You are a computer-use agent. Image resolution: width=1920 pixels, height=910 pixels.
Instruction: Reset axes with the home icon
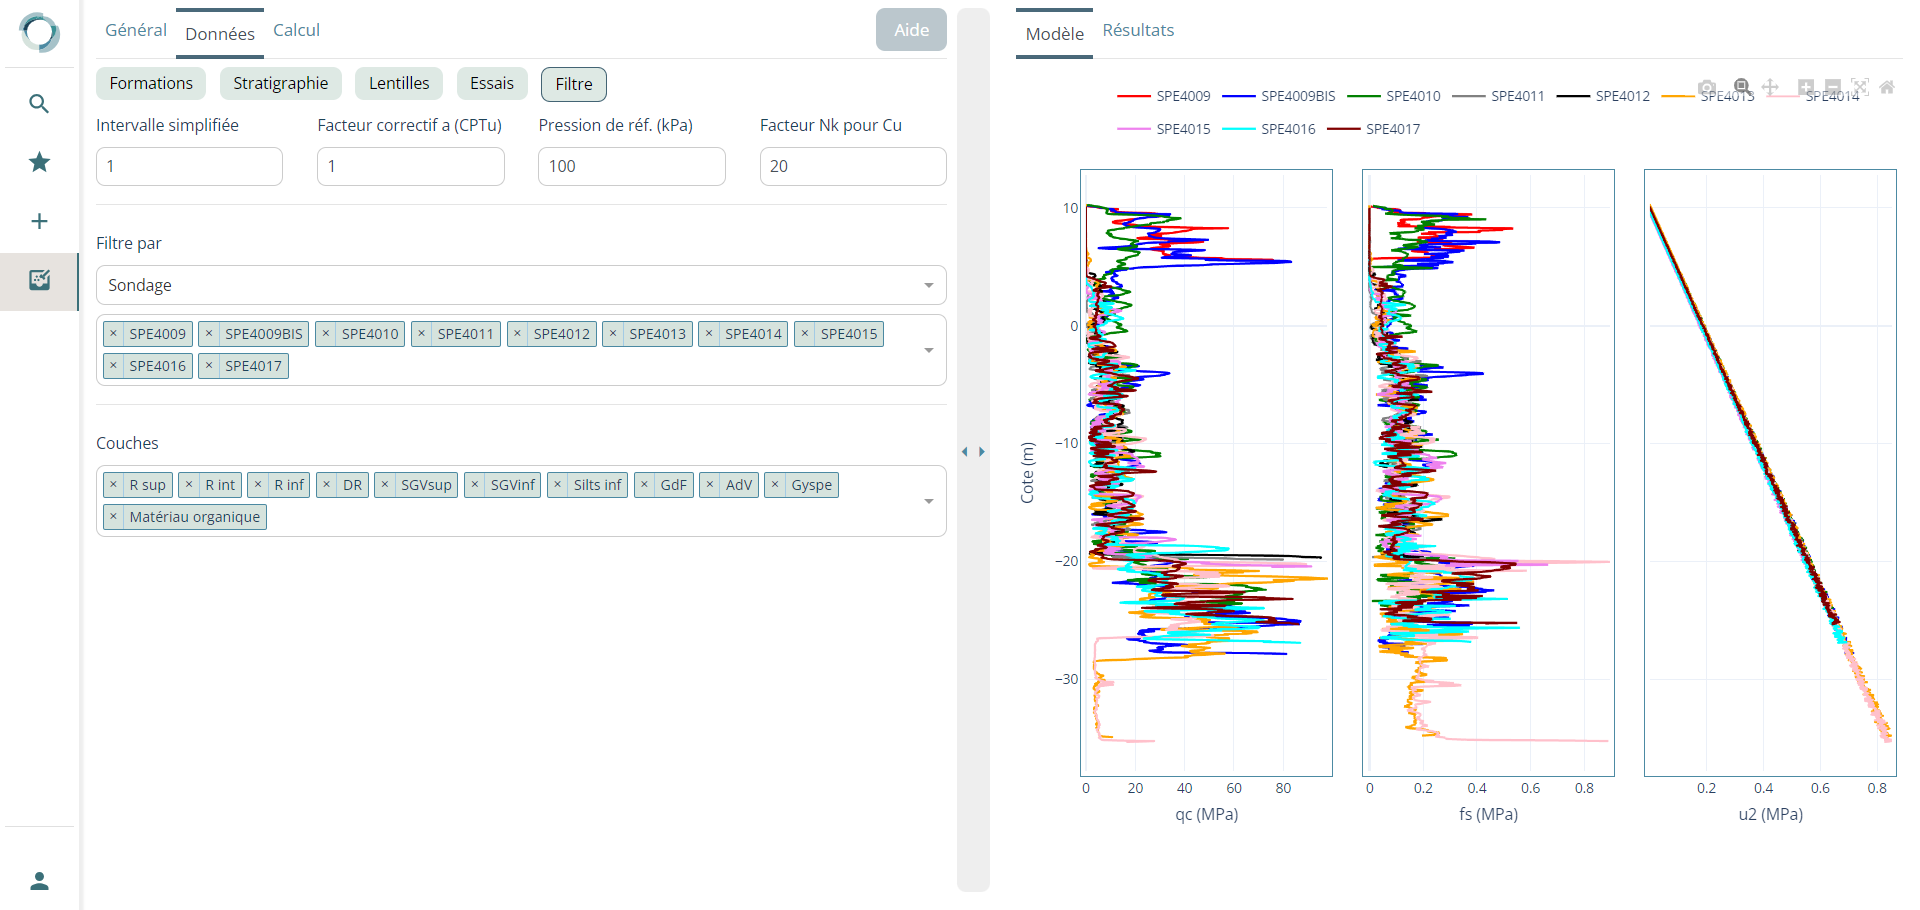[x=1887, y=88]
